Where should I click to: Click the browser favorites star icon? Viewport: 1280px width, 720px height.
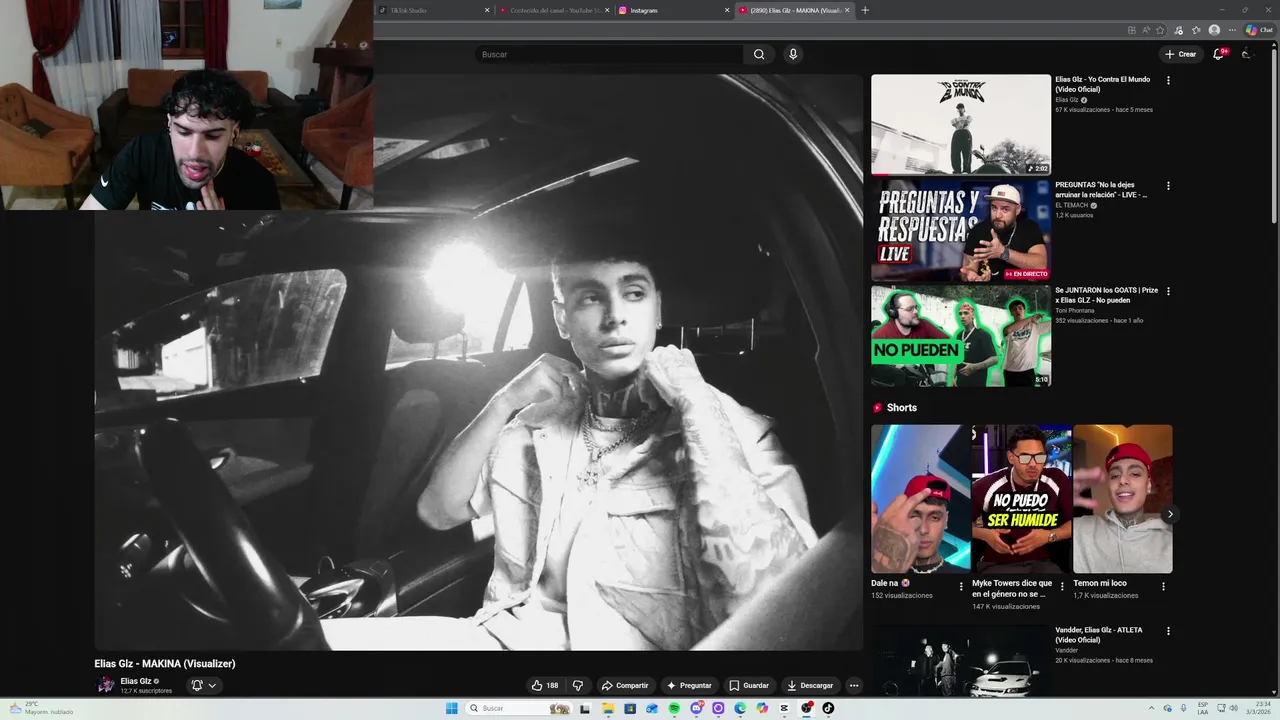1160,30
